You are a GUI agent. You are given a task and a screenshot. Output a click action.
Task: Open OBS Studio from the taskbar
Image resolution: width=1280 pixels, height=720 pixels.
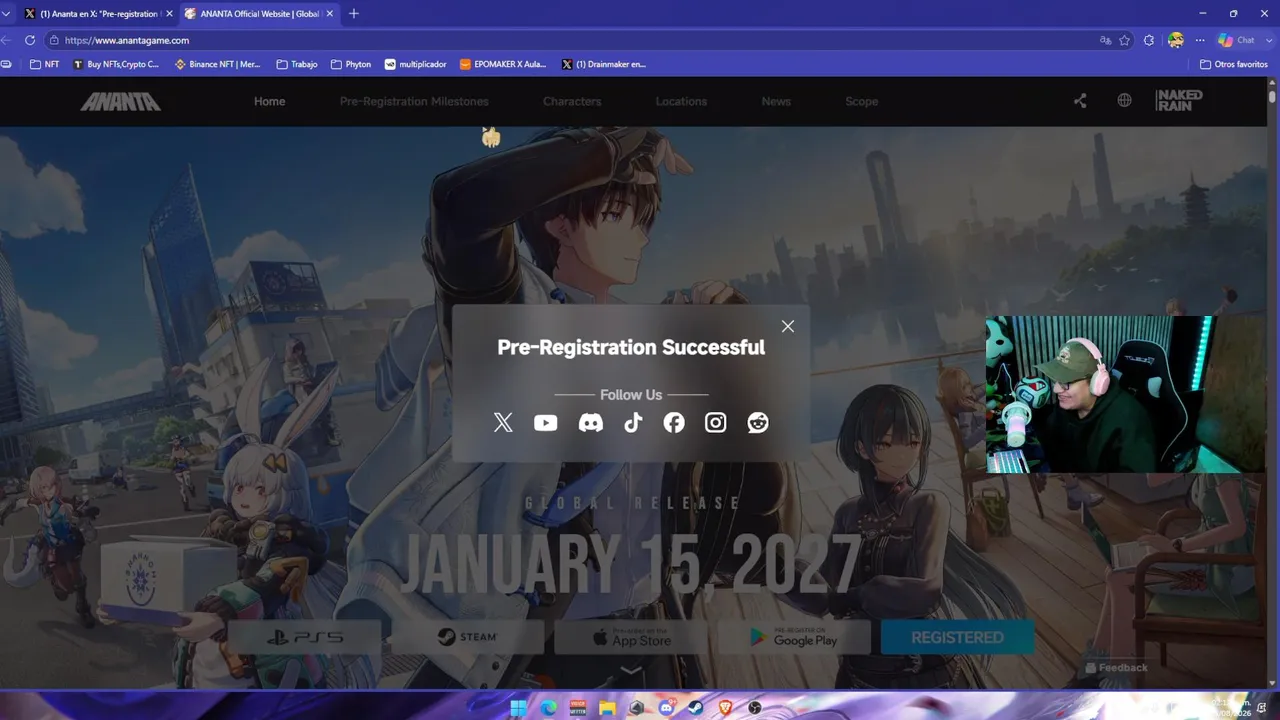(755, 708)
